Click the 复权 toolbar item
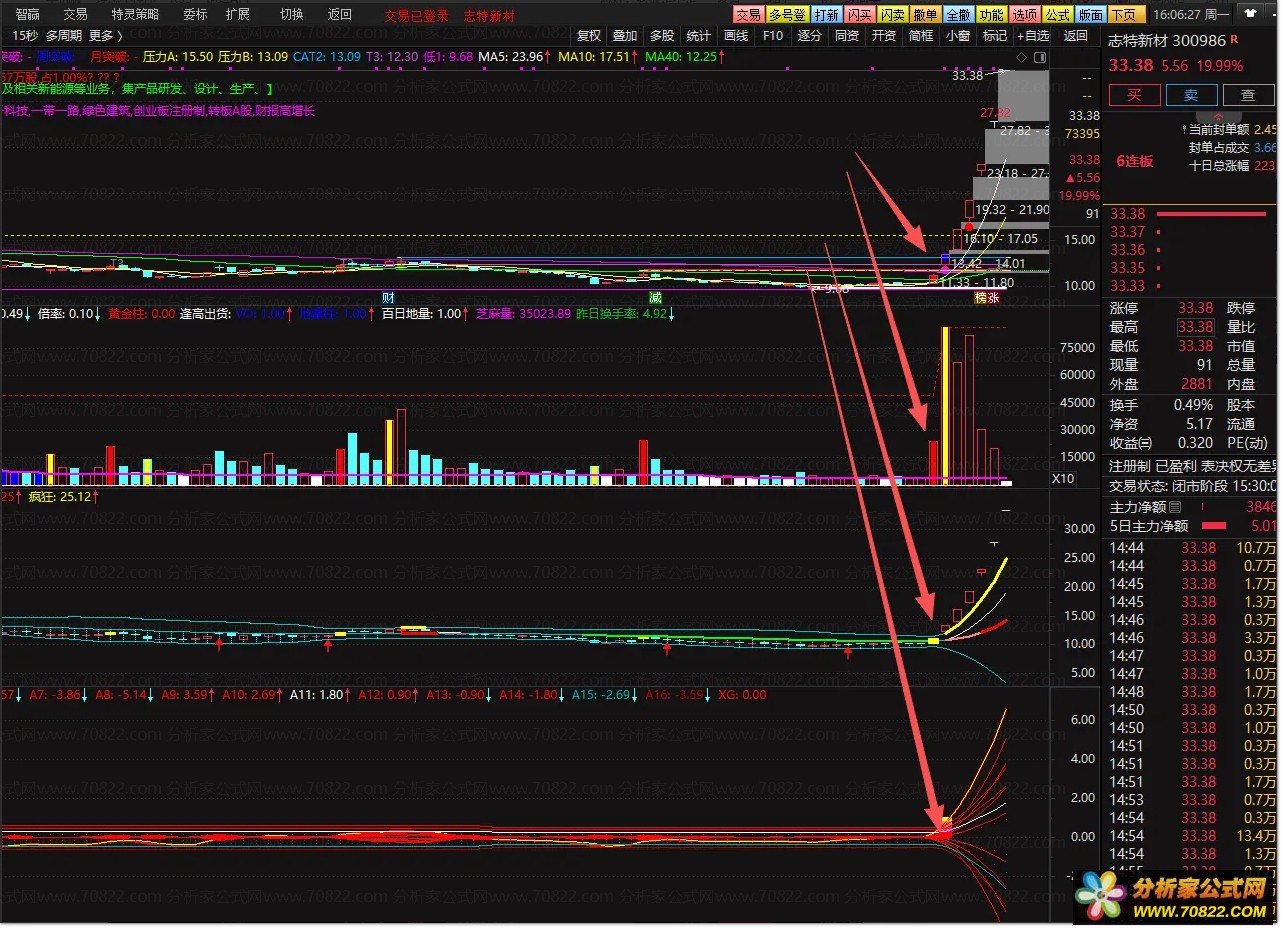Viewport: 1283px width, 928px height. coord(589,36)
